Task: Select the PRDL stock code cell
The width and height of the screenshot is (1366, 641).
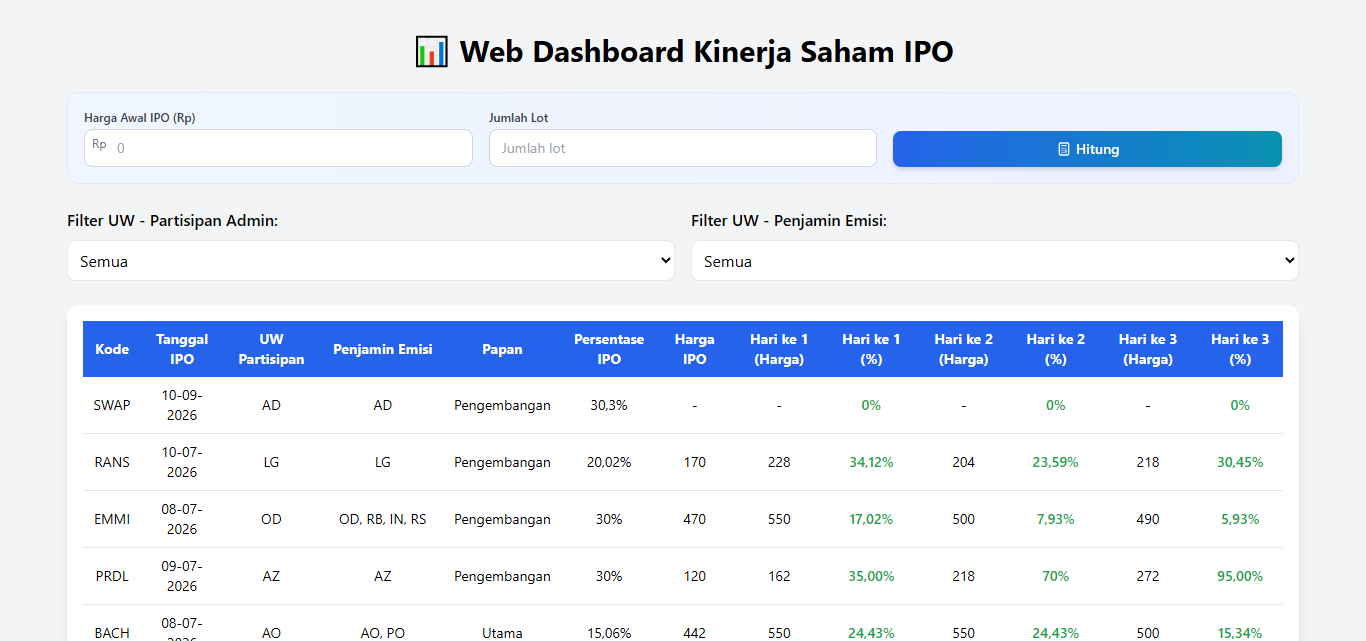Action: pyautogui.click(x=112, y=576)
